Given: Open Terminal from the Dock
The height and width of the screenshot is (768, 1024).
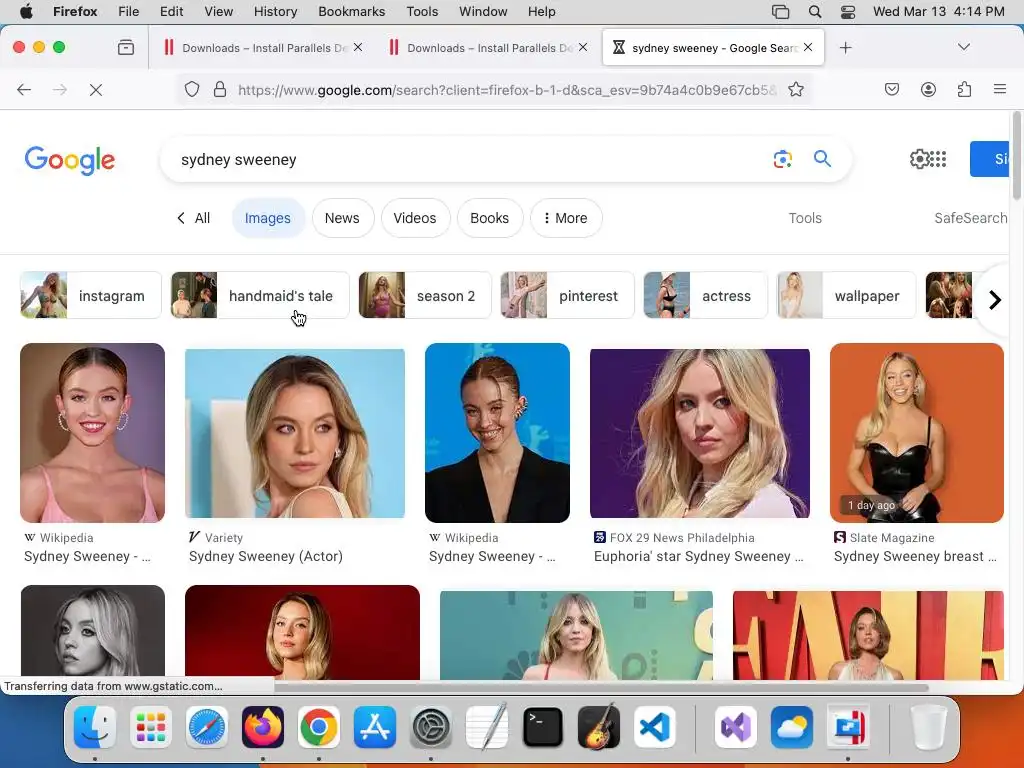Looking at the screenshot, I should 543,727.
